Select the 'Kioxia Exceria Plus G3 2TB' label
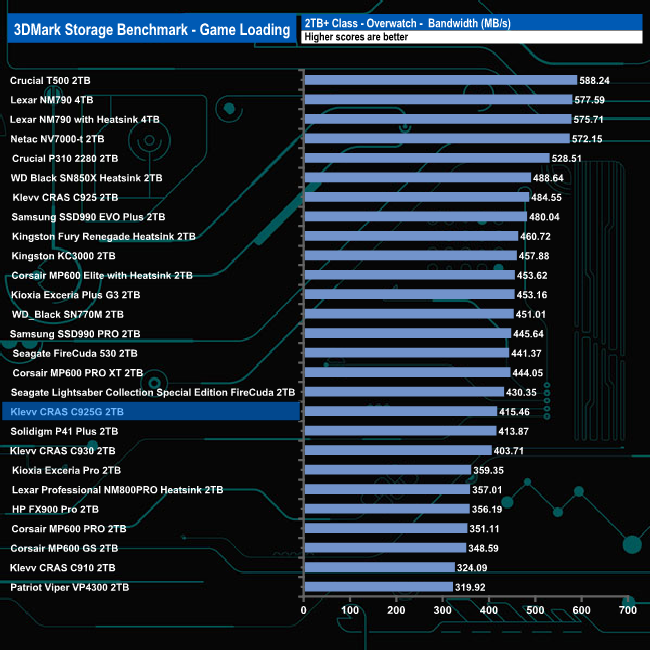Screen dimensions: 650x650 pos(75,295)
